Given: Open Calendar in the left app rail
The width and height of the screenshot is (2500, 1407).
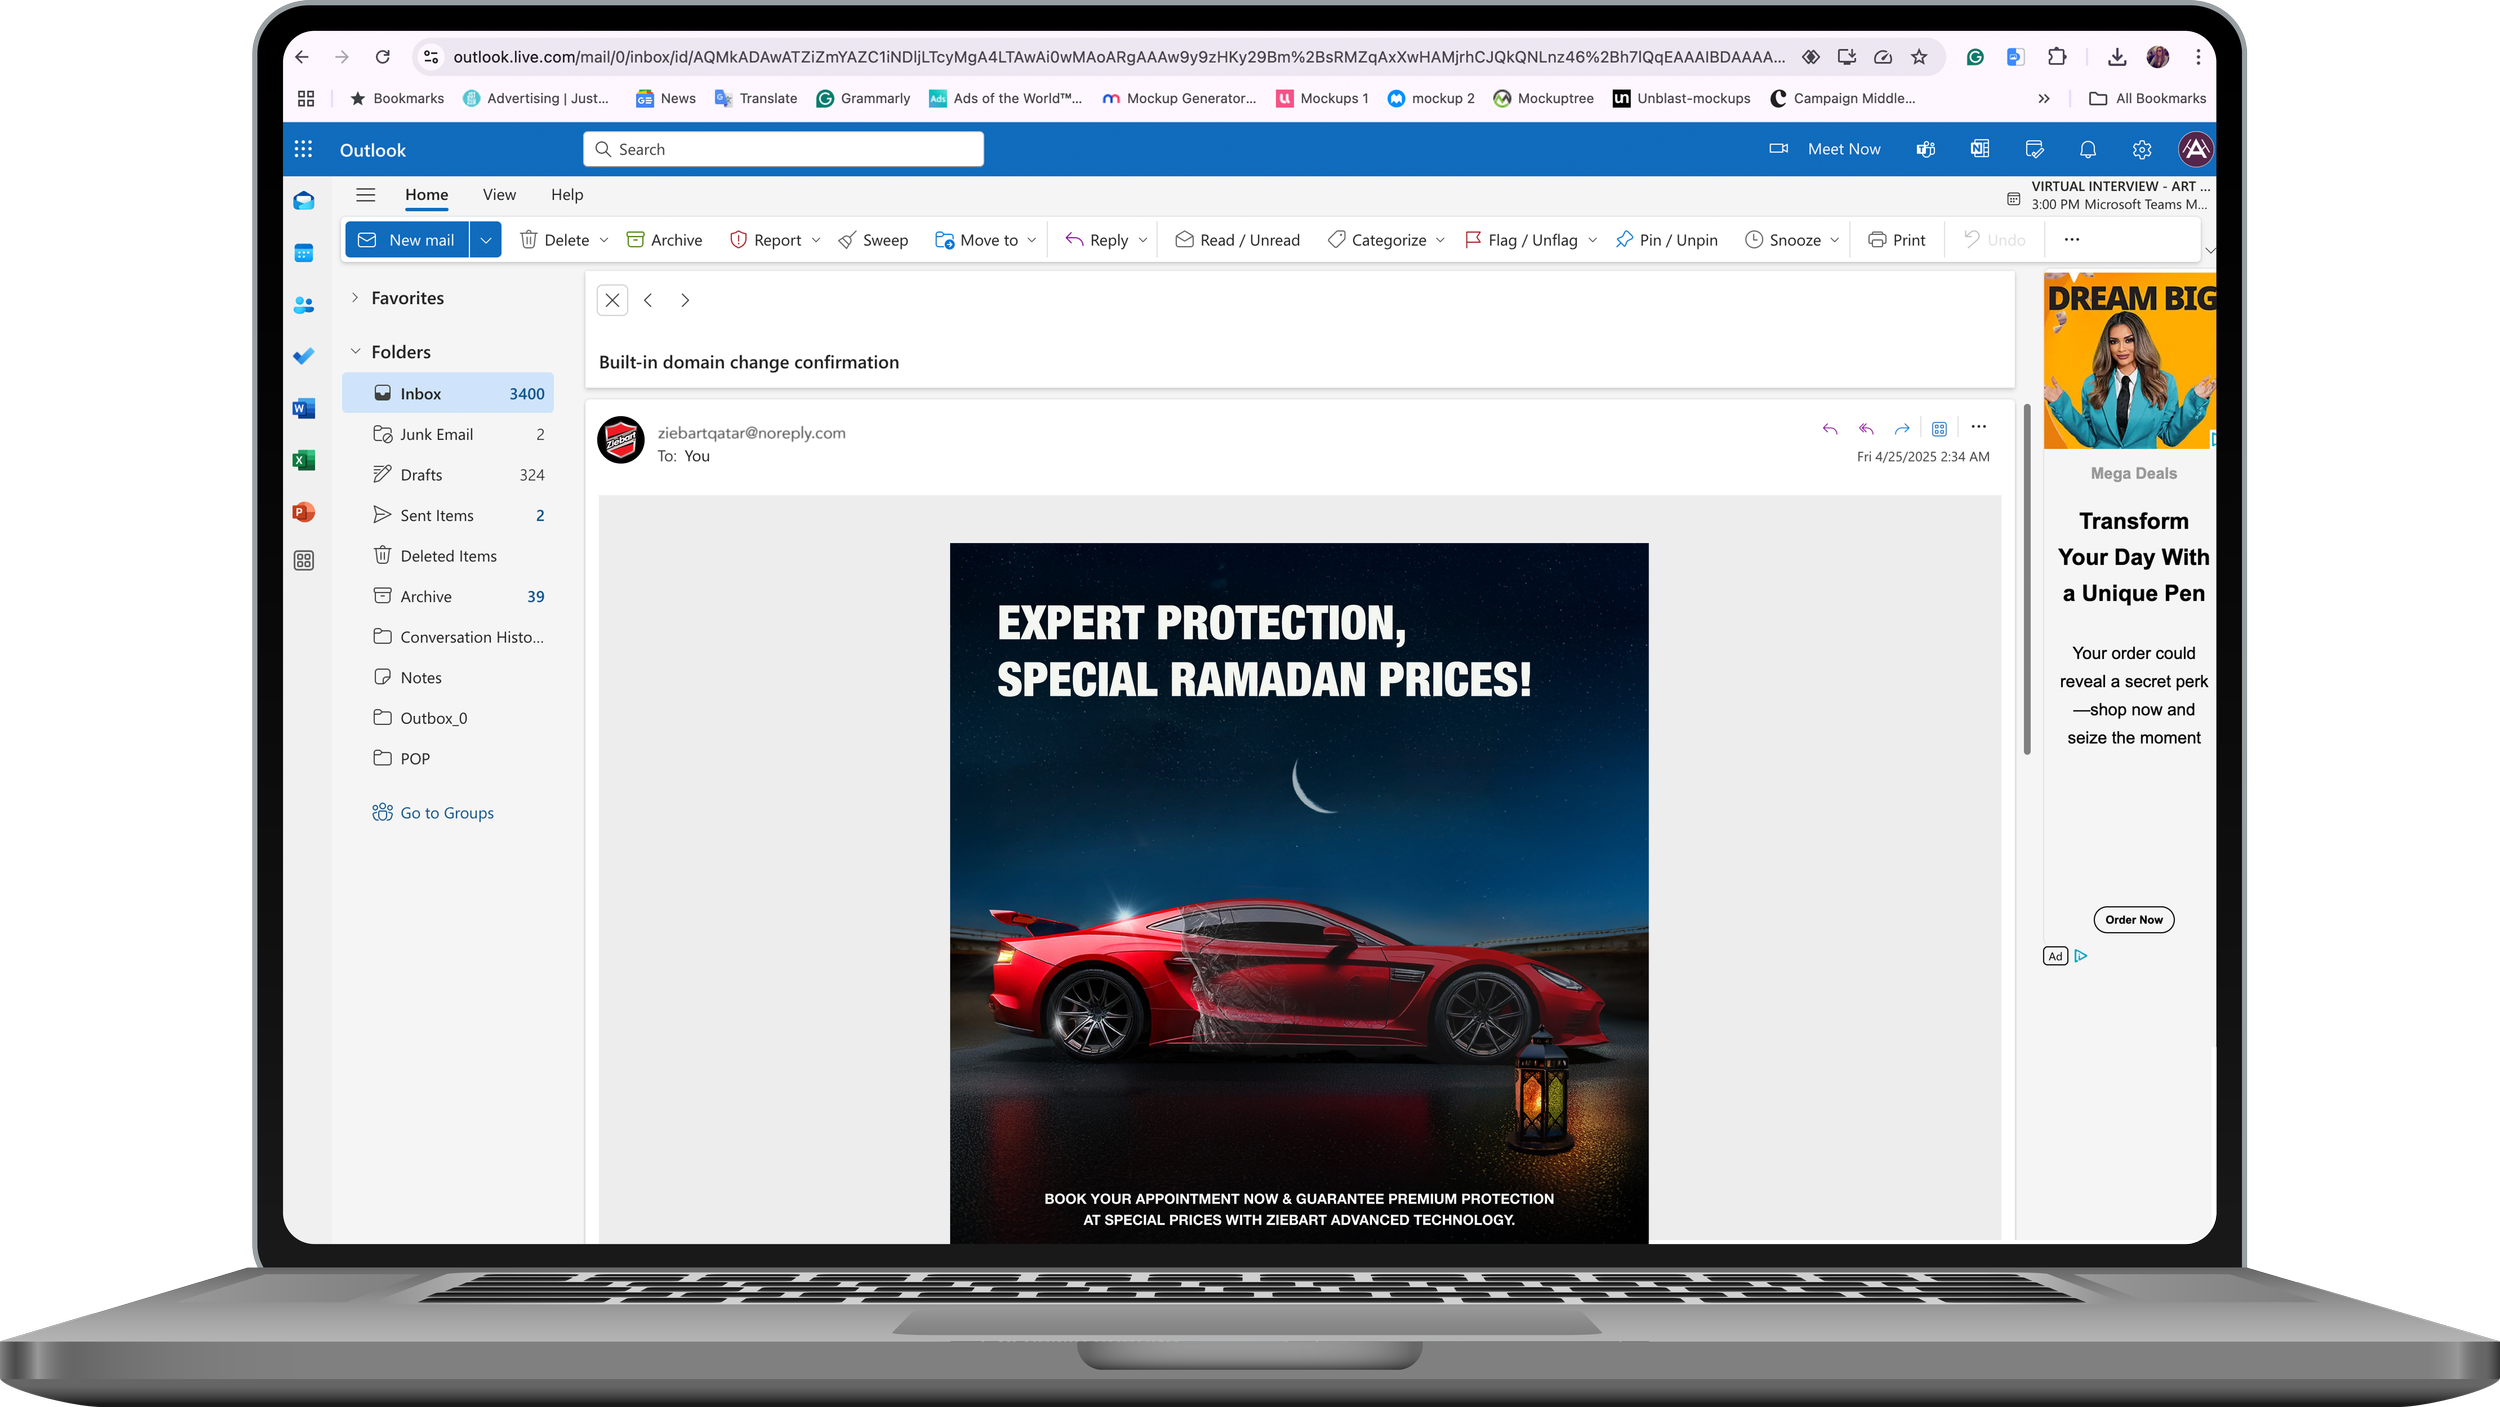Looking at the screenshot, I should (304, 253).
